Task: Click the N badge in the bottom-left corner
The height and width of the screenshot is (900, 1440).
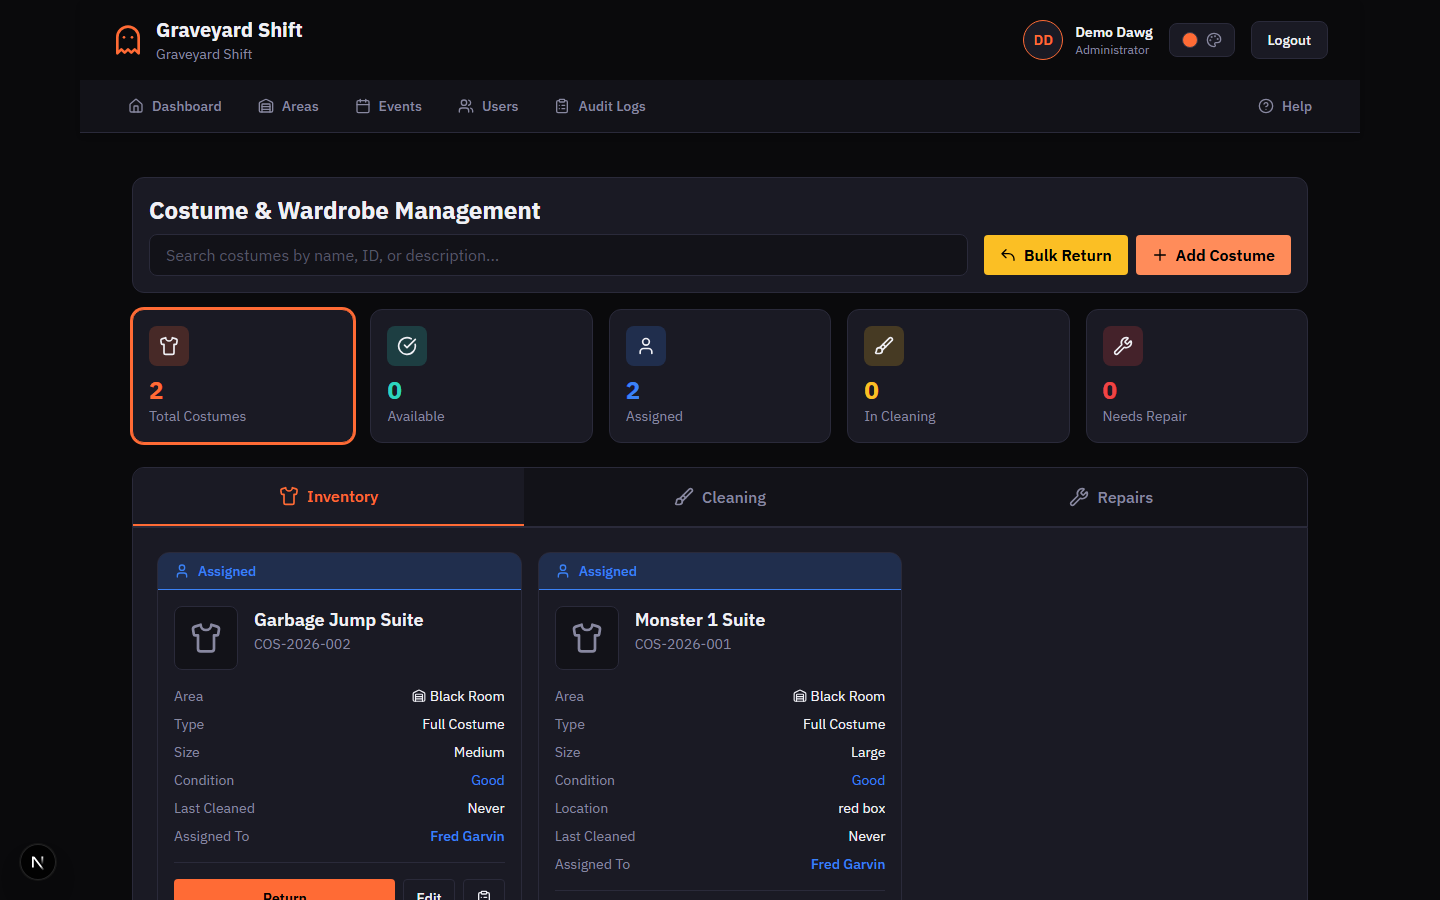Action: (37, 861)
